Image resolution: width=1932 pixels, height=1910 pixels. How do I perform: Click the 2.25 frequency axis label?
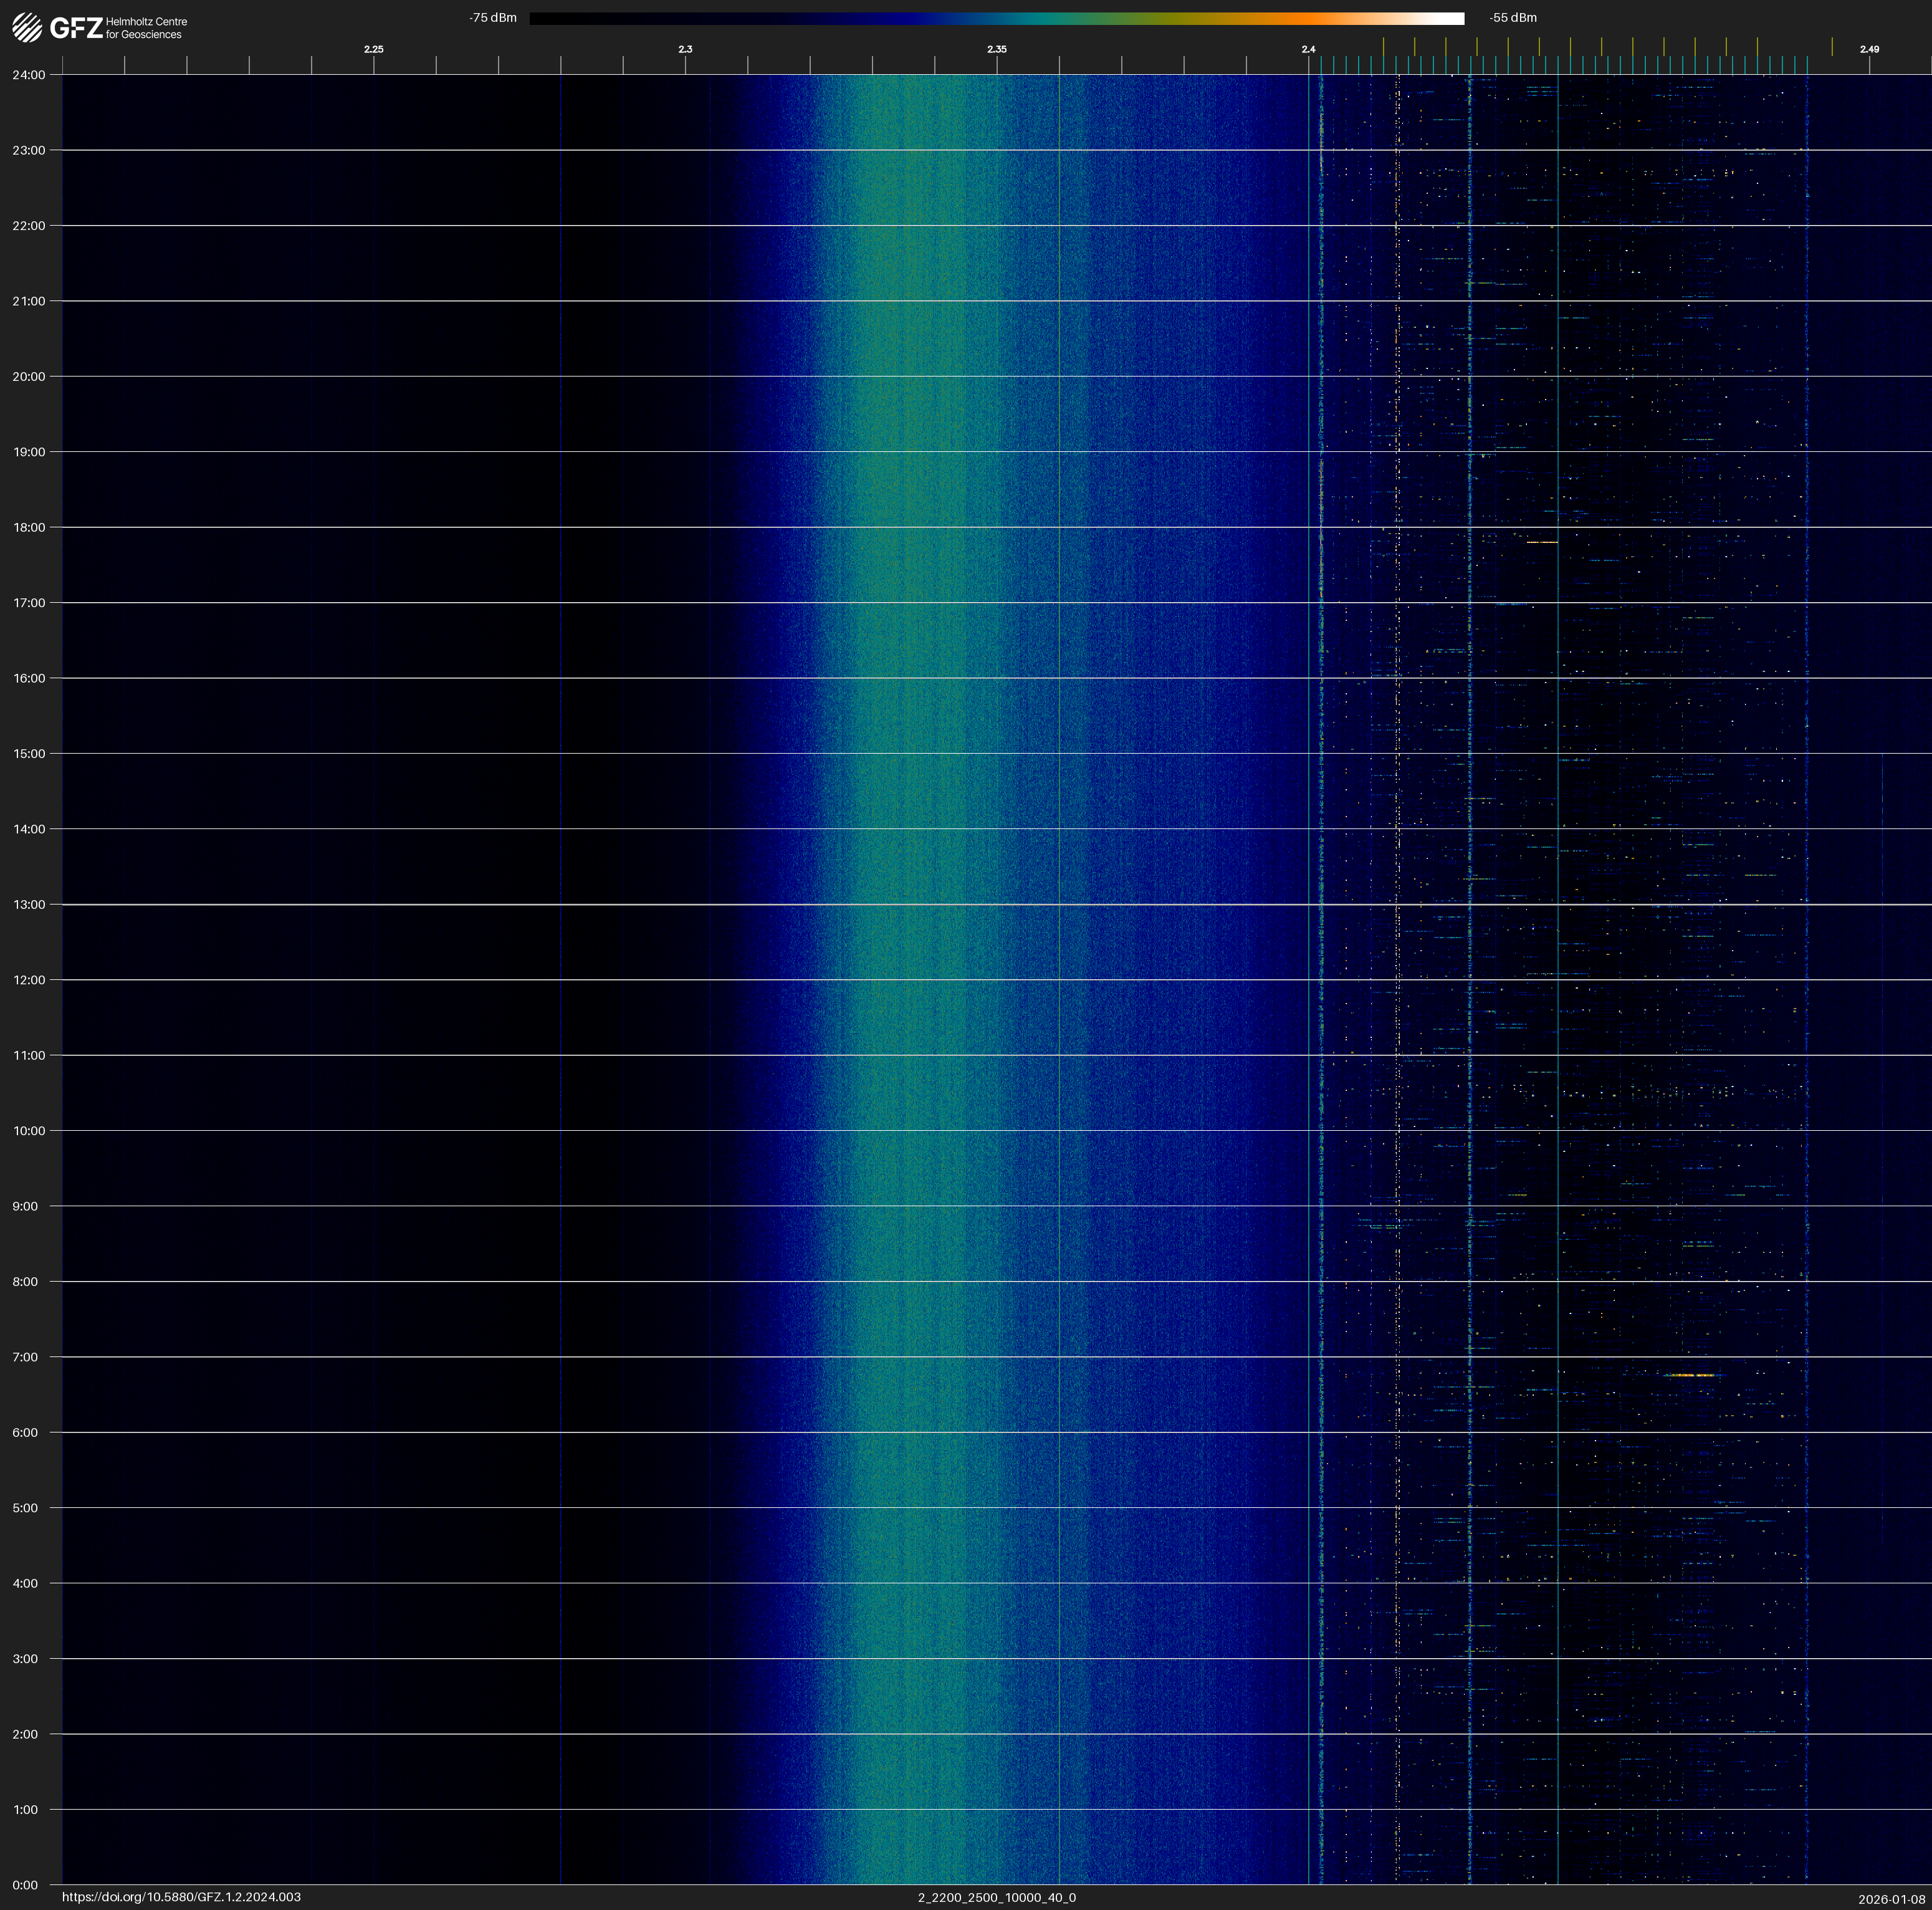[x=373, y=49]
